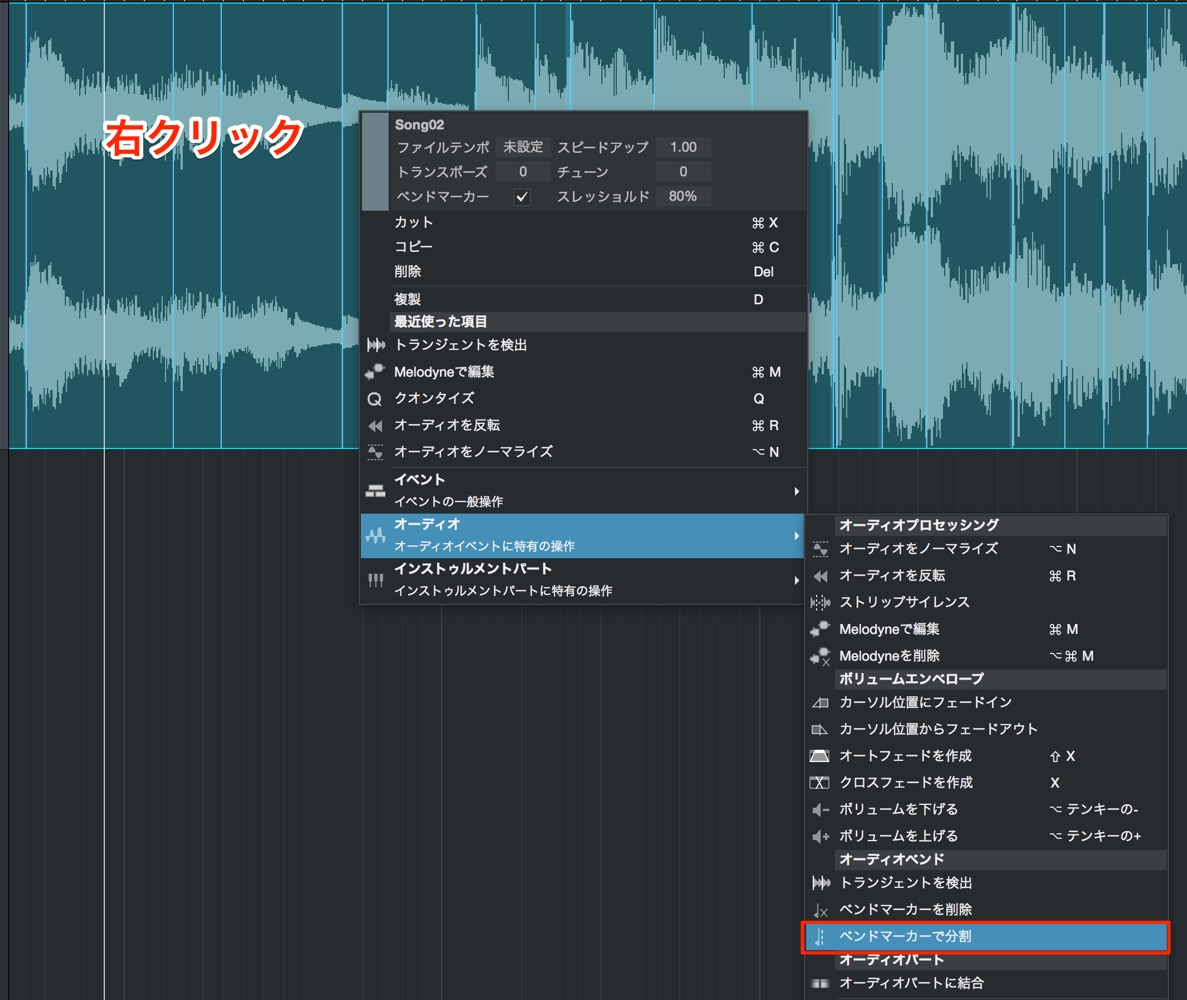Screen dimensions: 1187x1000
Task: Click the トランジェントを検出 icon under 最近使った項目
Action: tap(375, 345)
